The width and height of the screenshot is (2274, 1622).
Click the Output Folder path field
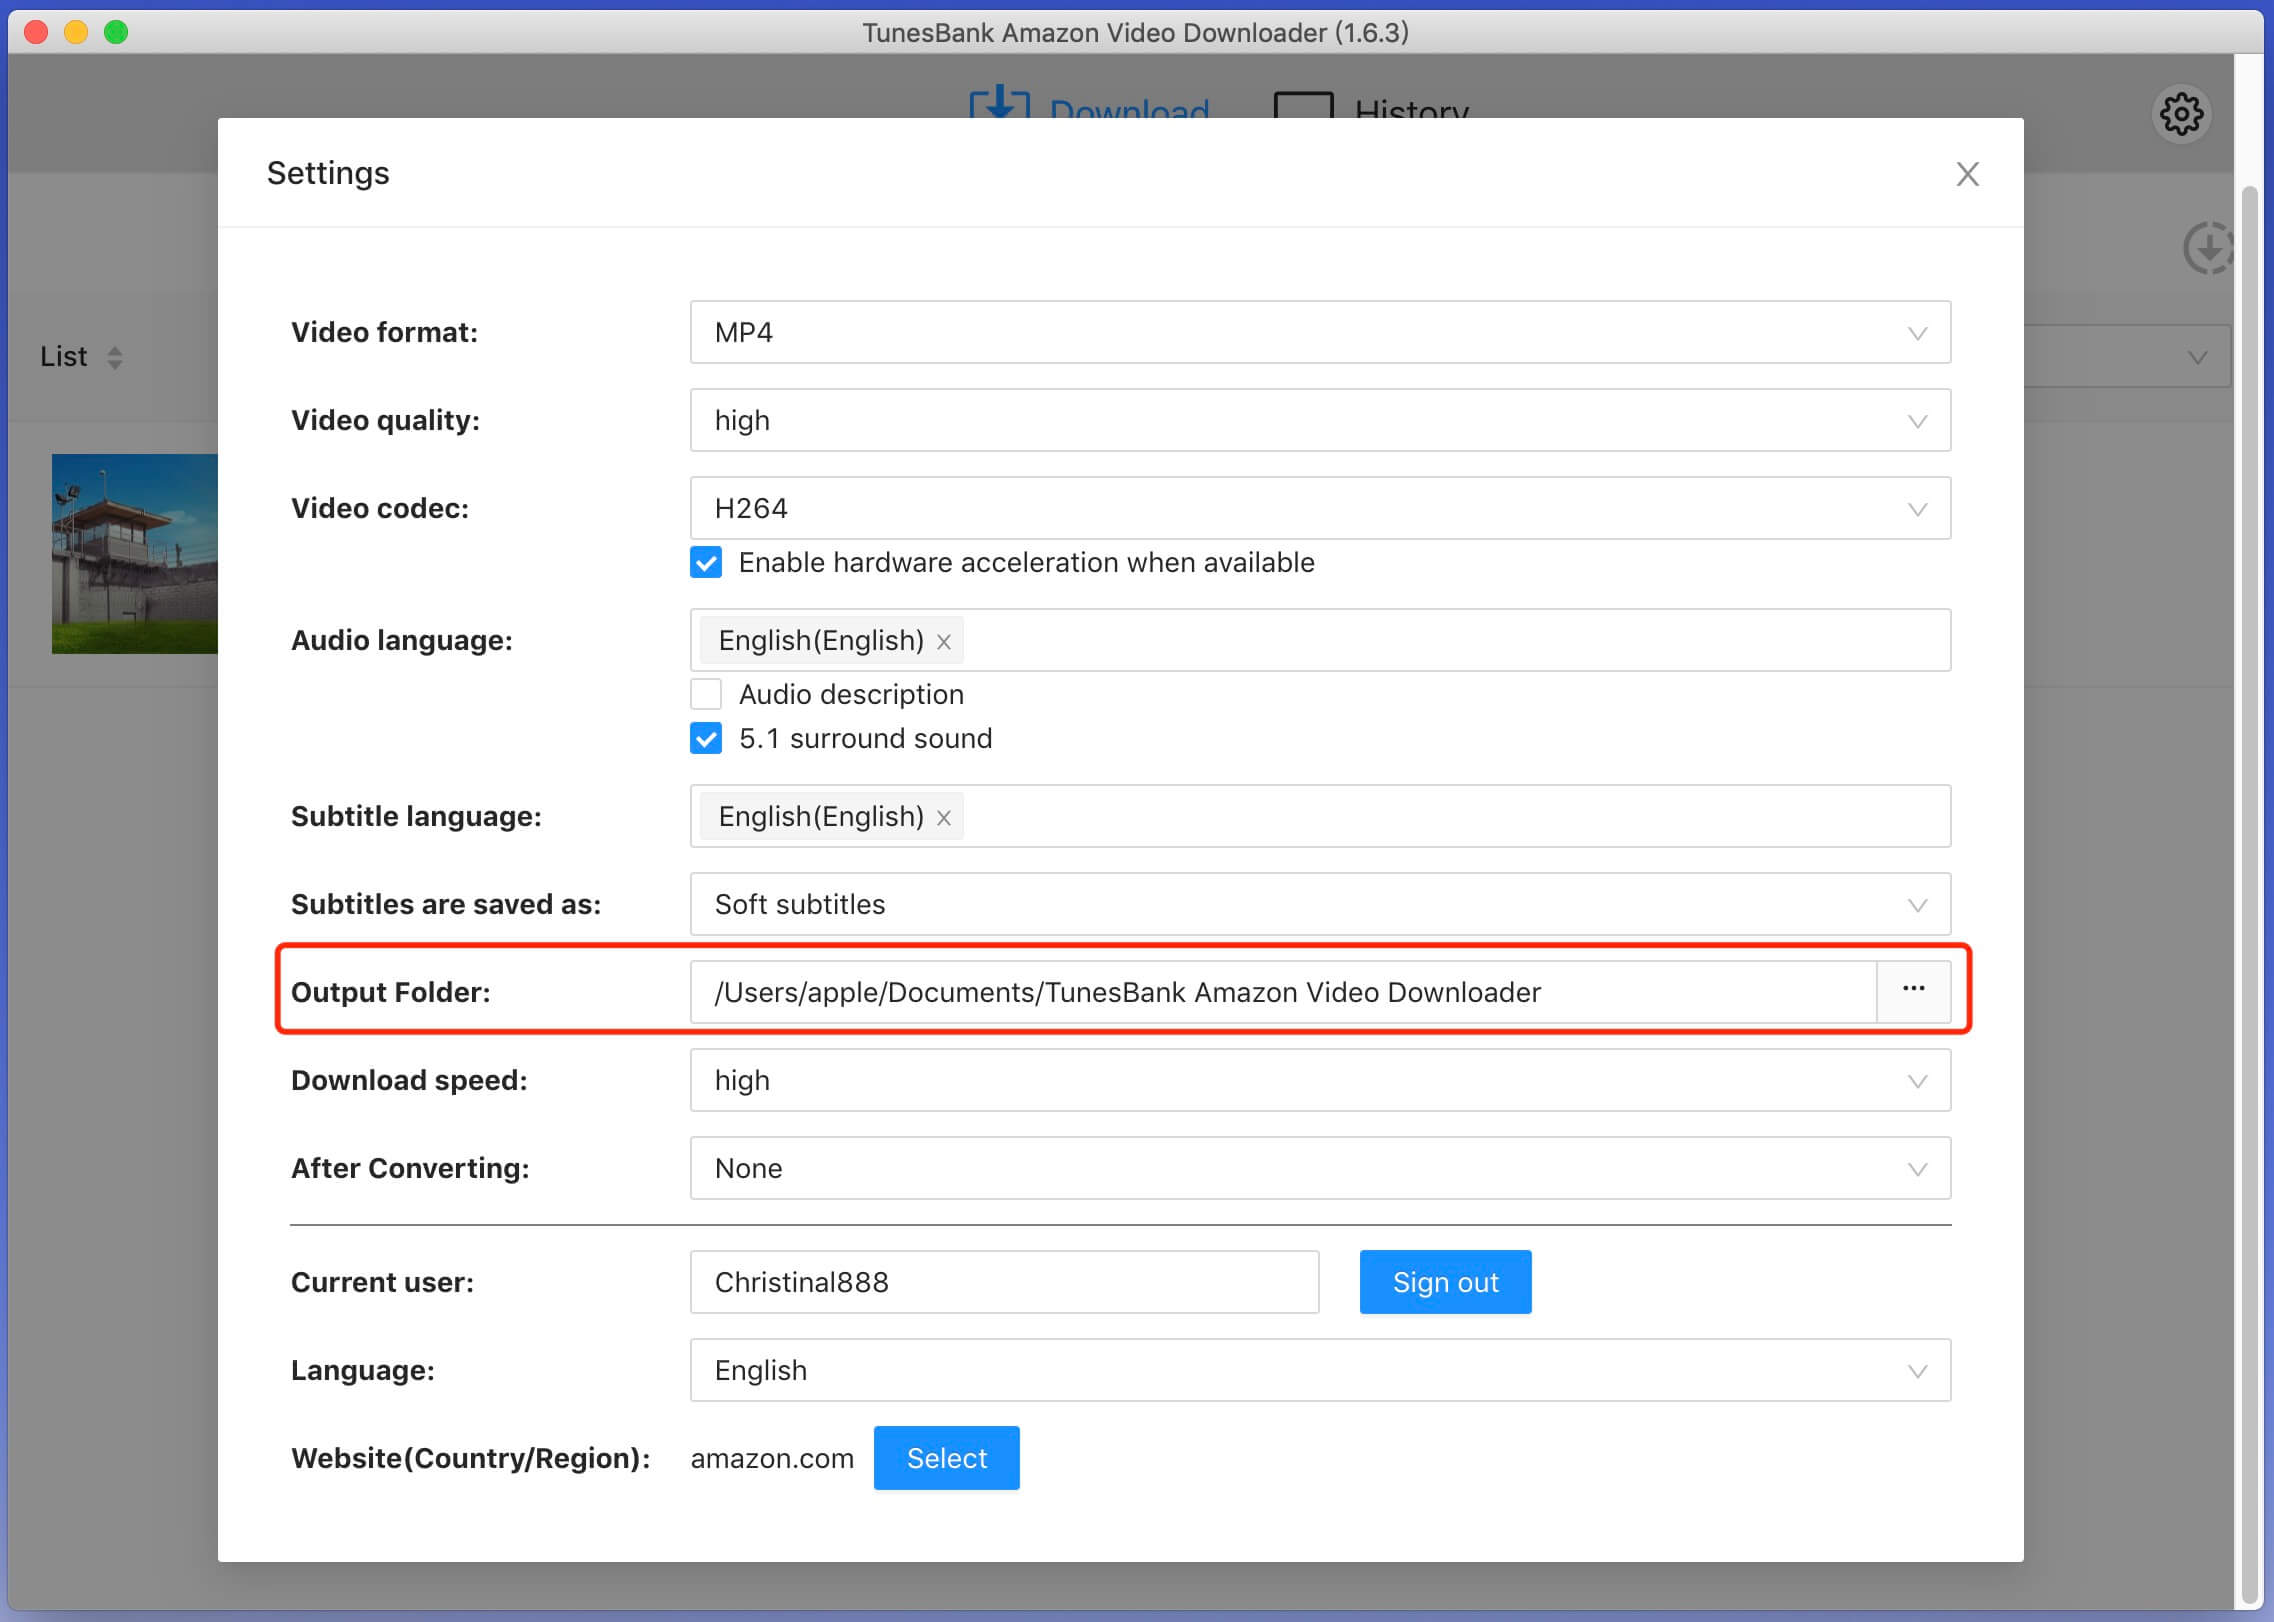tap(1283, 992)
